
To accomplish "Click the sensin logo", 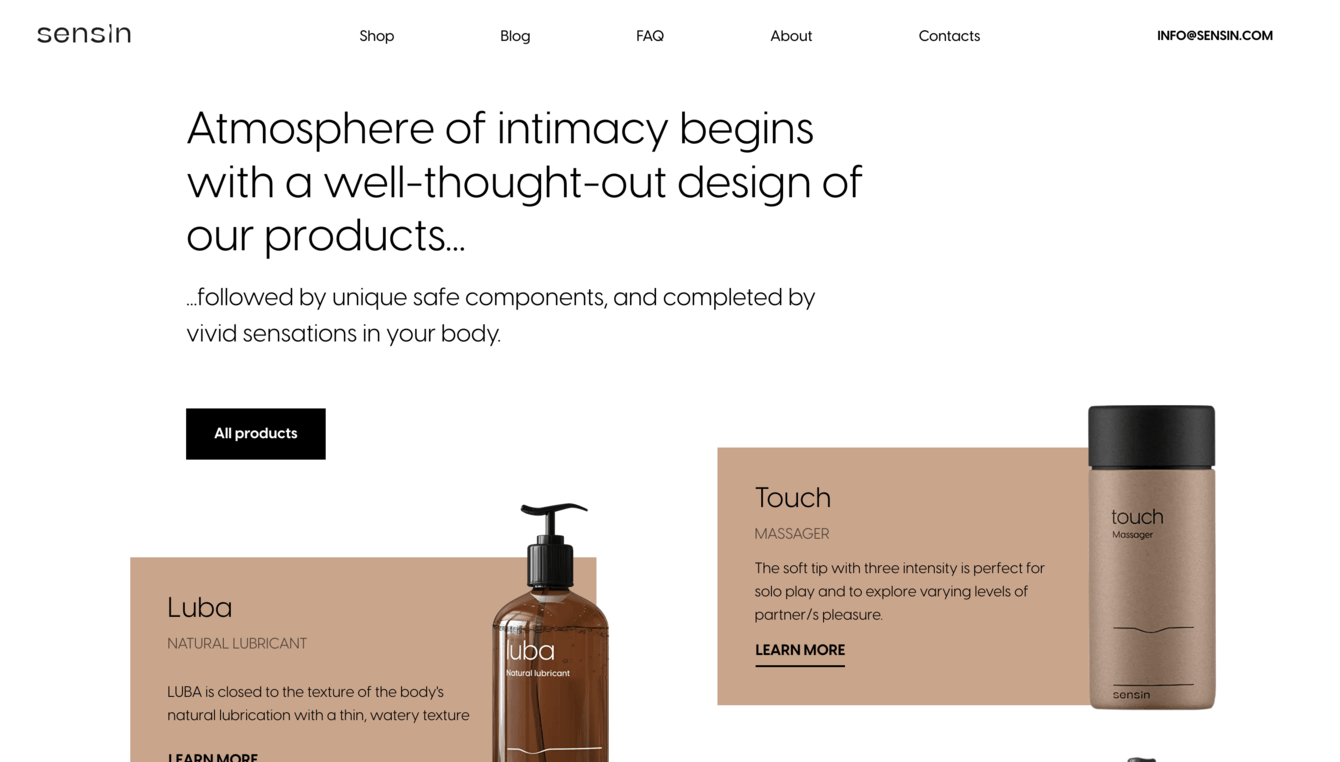I will pos(84,34).
